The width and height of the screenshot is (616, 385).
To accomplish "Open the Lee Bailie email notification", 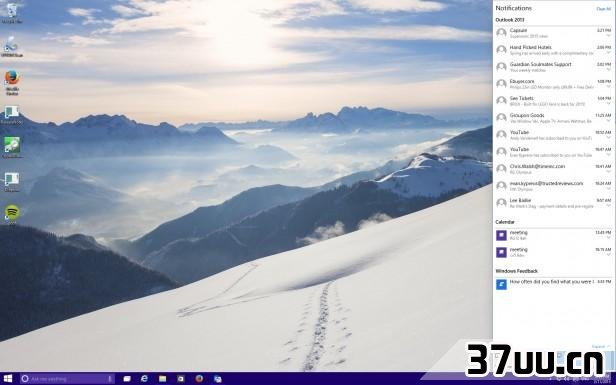I will click(553, 203).
